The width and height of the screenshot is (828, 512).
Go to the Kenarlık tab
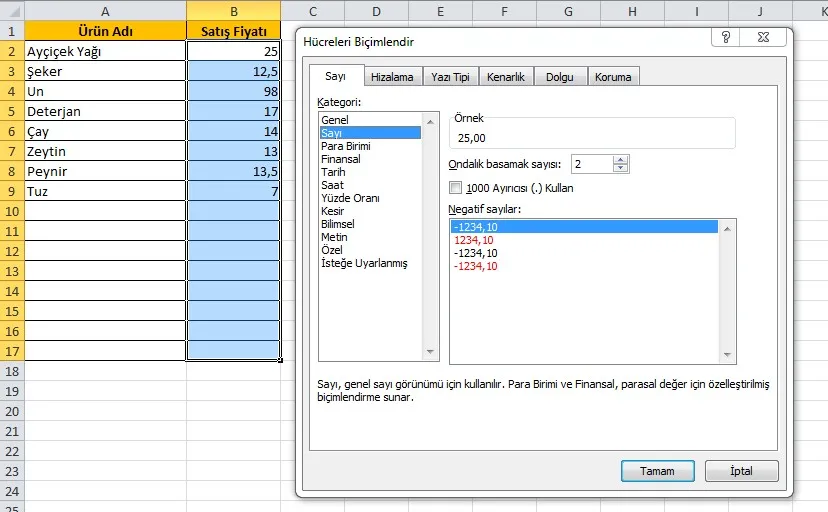(x=506, y=77)
